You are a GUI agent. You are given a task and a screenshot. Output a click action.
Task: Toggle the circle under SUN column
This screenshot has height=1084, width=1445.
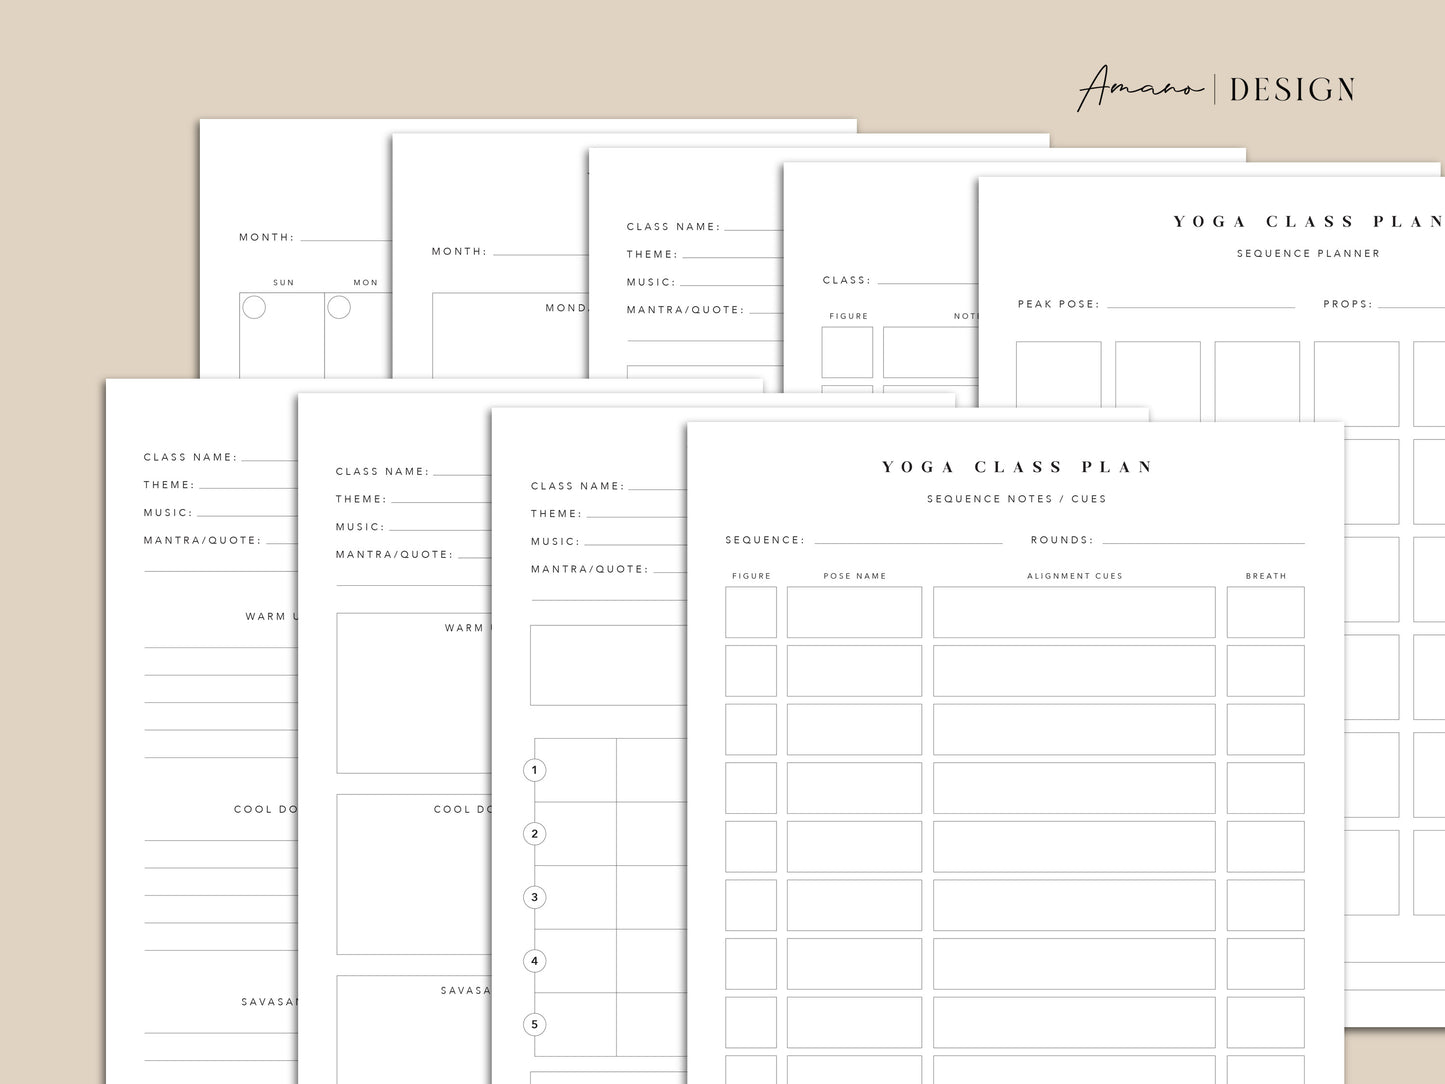(x=254, y=307)
